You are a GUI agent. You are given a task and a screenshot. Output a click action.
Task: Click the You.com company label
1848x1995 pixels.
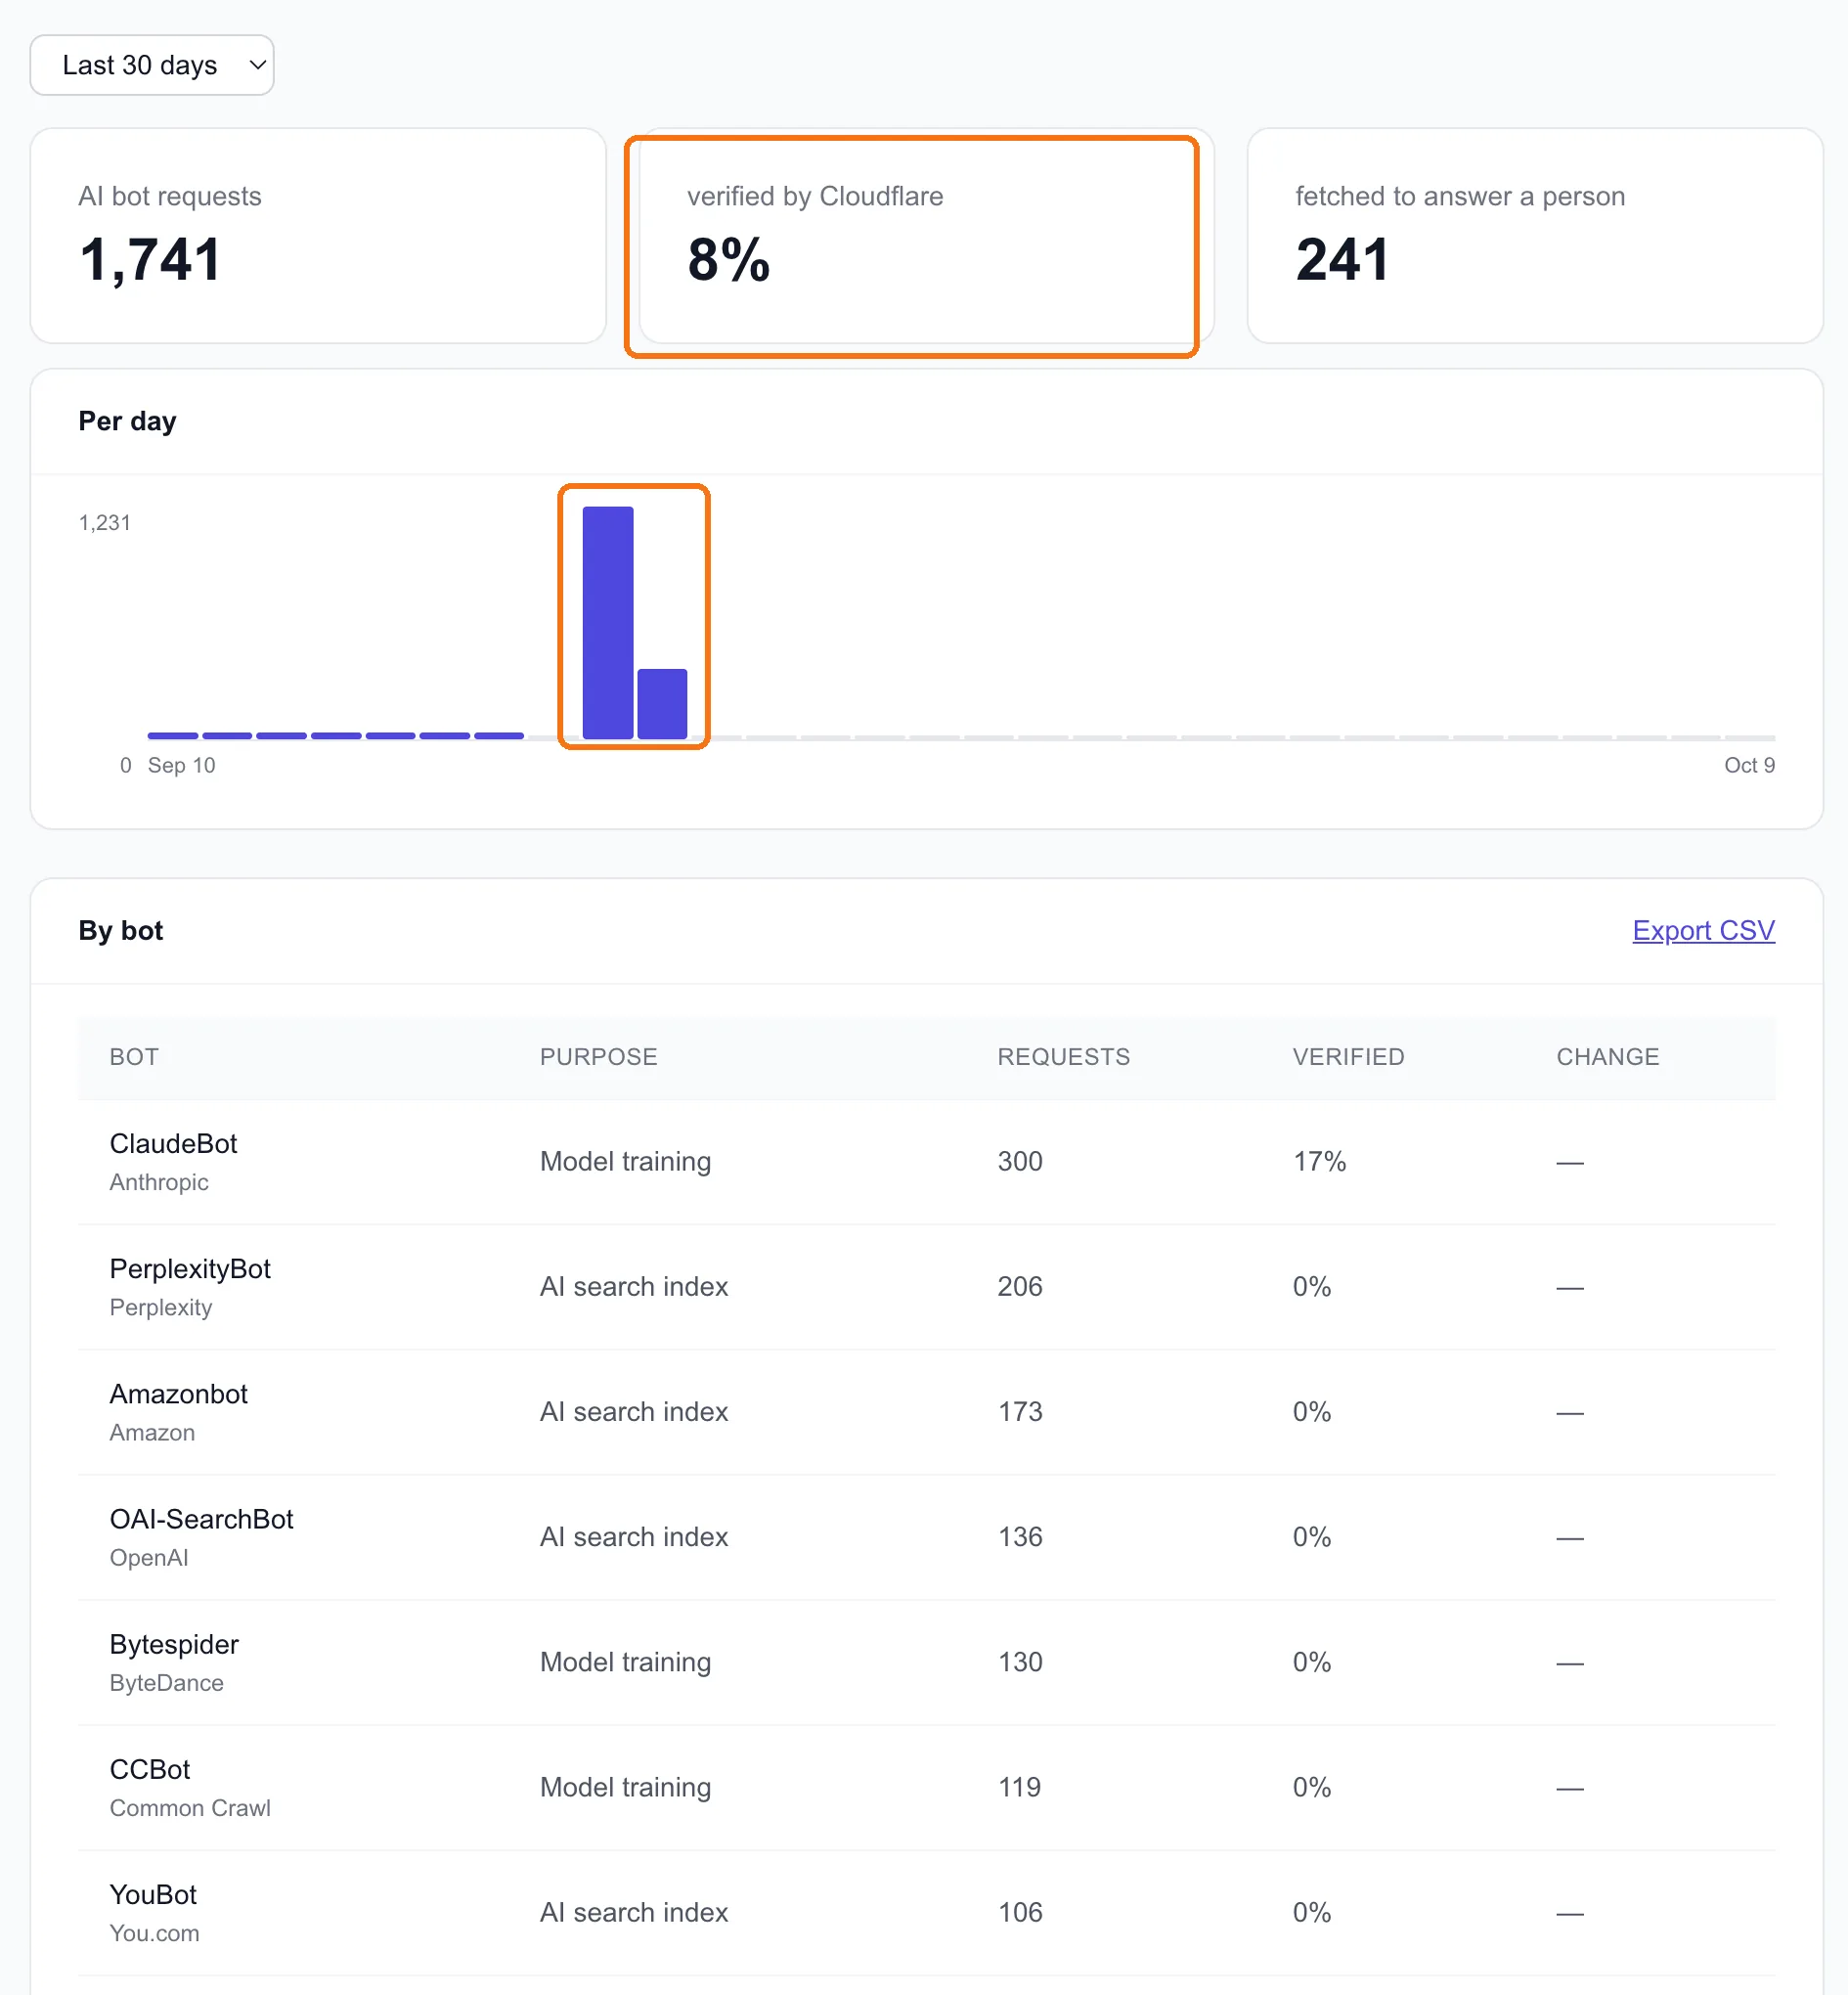pyautogui.click(x=154, y=1933)
